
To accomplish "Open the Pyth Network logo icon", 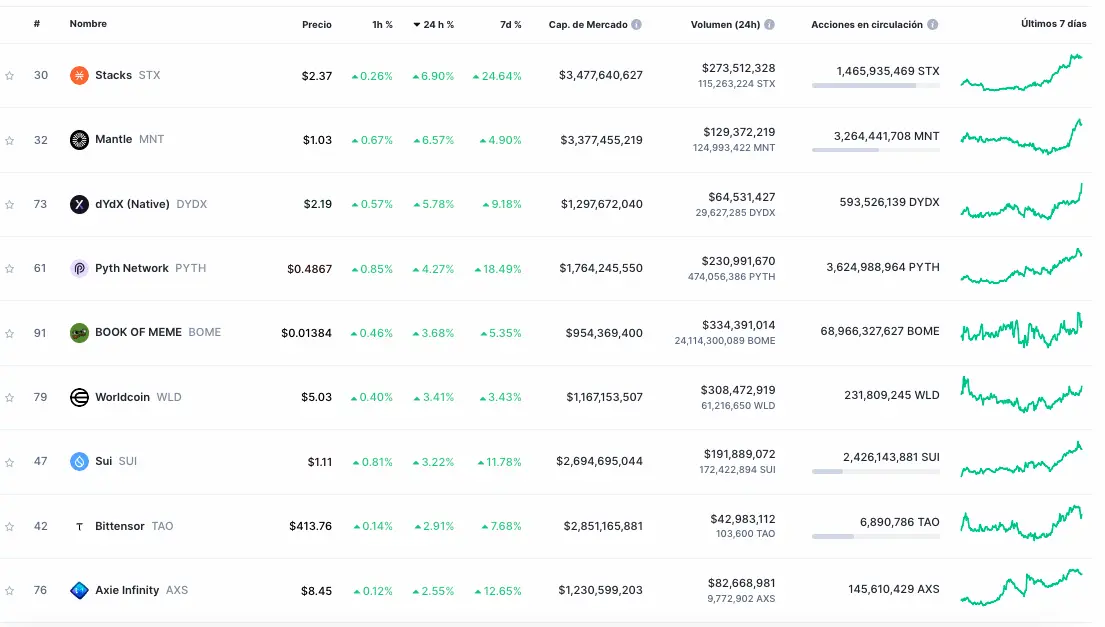I will tap(78, 268).
